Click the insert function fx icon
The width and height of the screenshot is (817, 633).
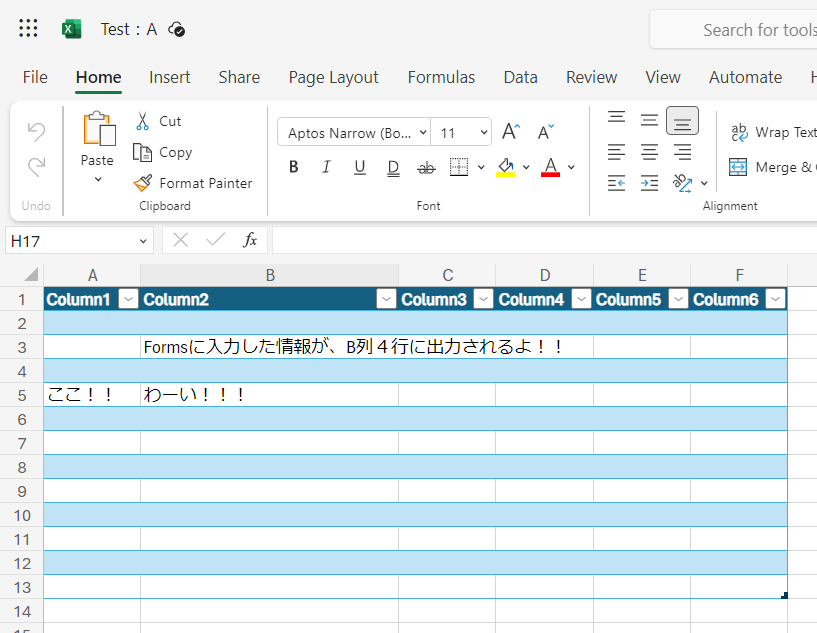click(250, 240)
